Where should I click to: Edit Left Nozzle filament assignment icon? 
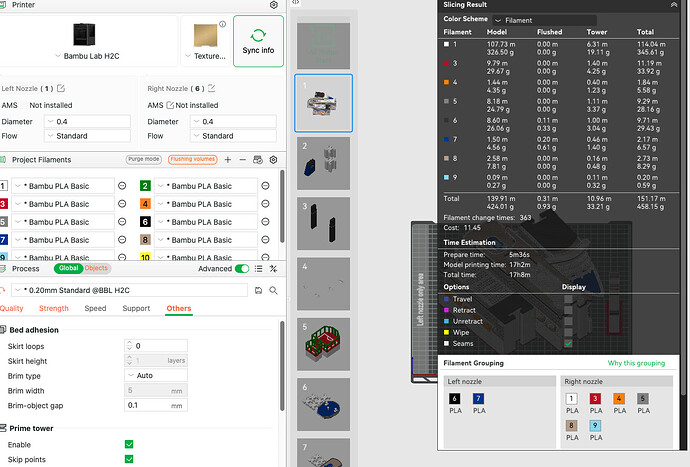[x=61, y=88]
